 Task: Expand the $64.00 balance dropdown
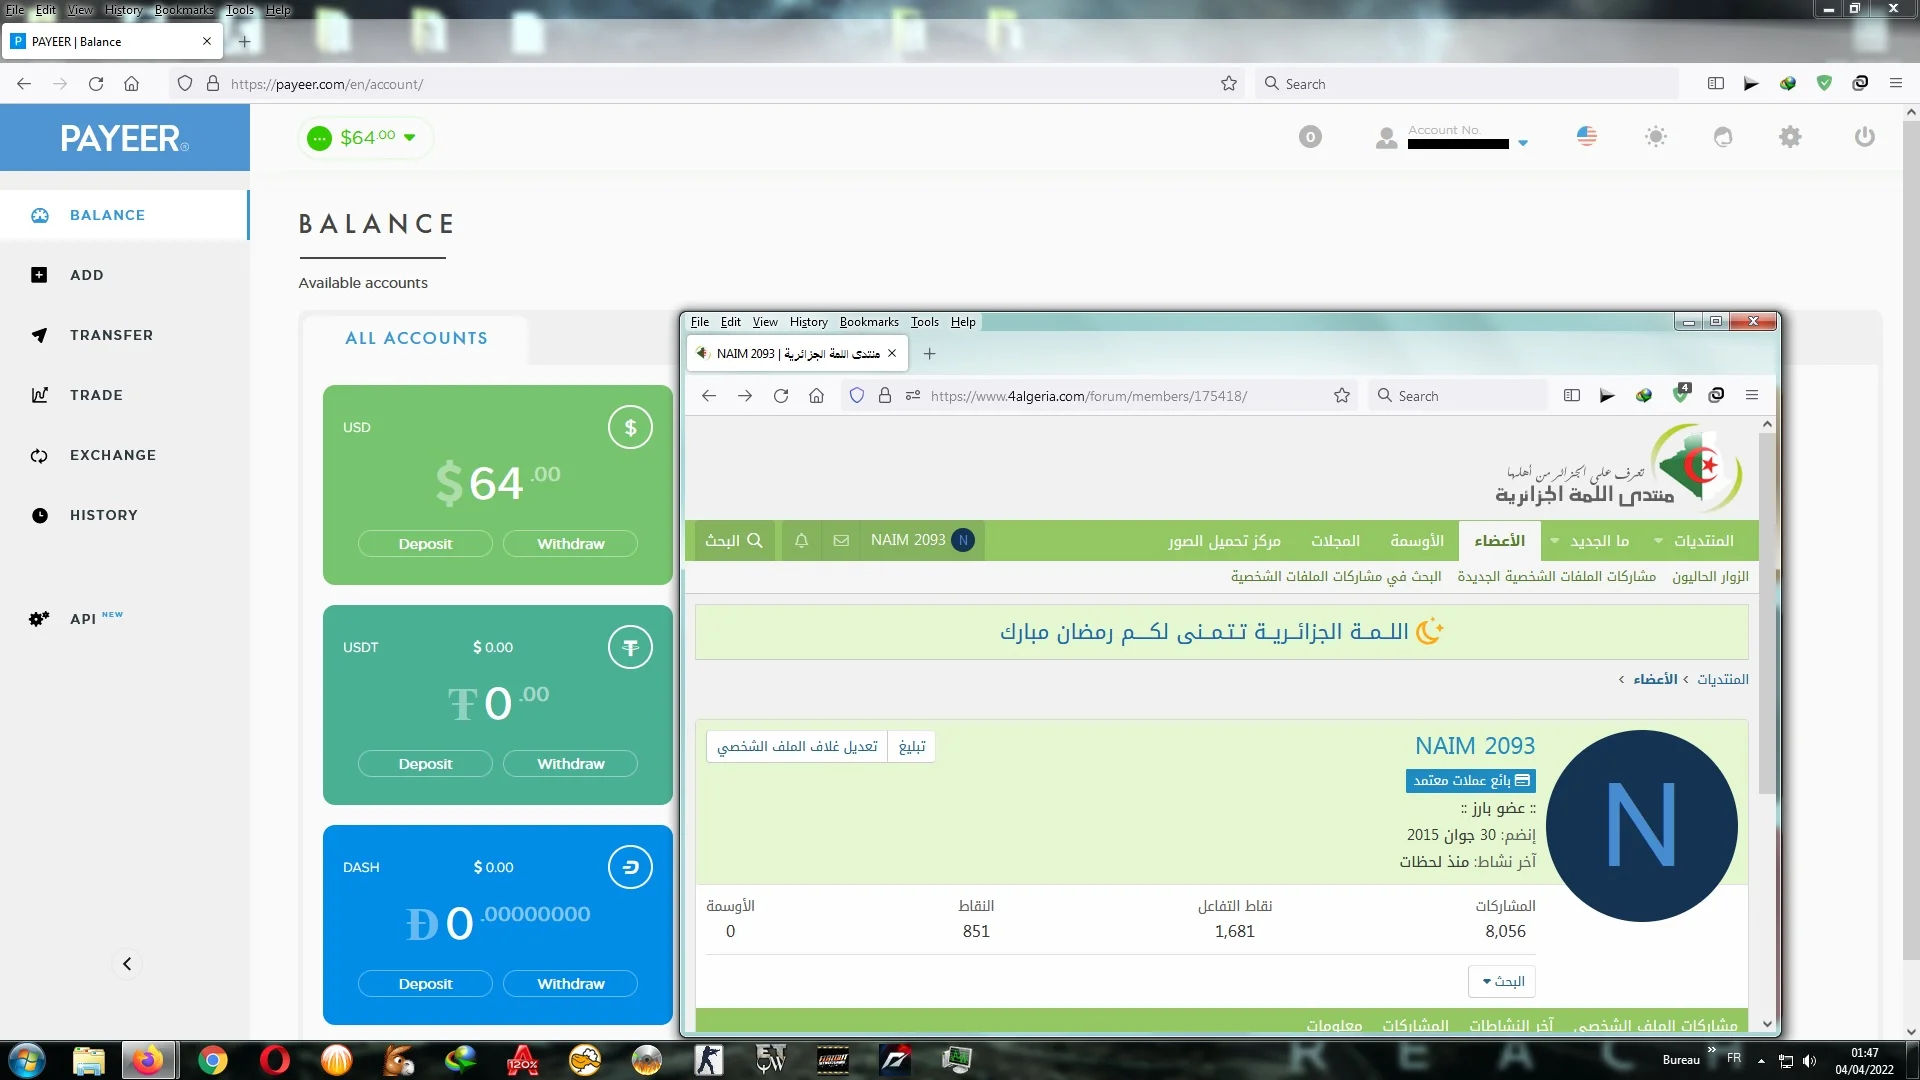409,138
